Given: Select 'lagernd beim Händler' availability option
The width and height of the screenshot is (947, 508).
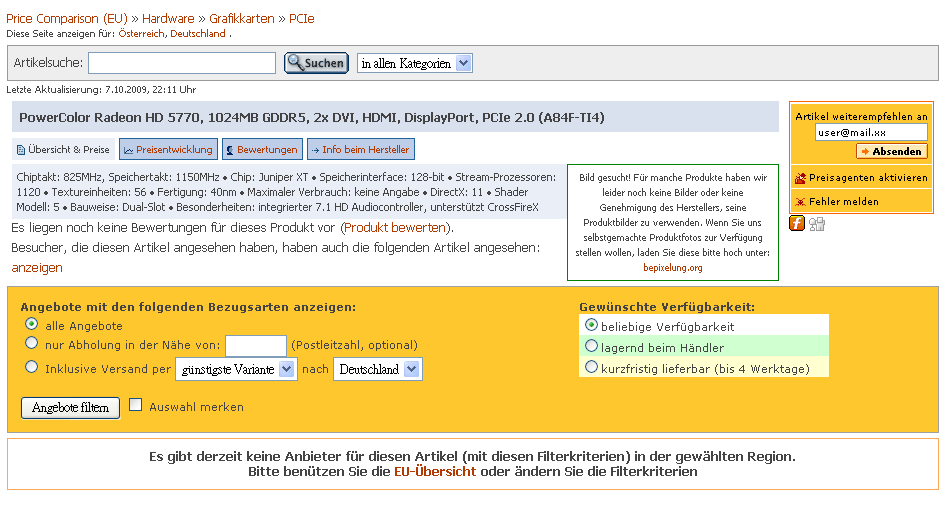Looking at the screenshot, I should tap(592, 346).
